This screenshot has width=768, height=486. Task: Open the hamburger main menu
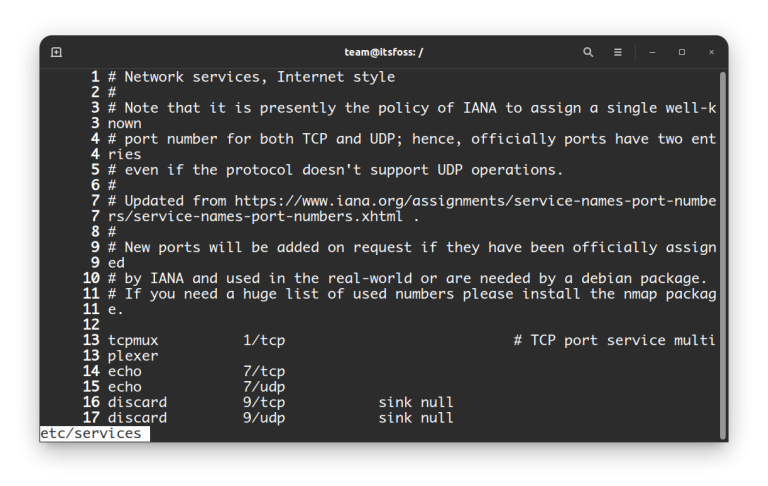pos(618,52)
